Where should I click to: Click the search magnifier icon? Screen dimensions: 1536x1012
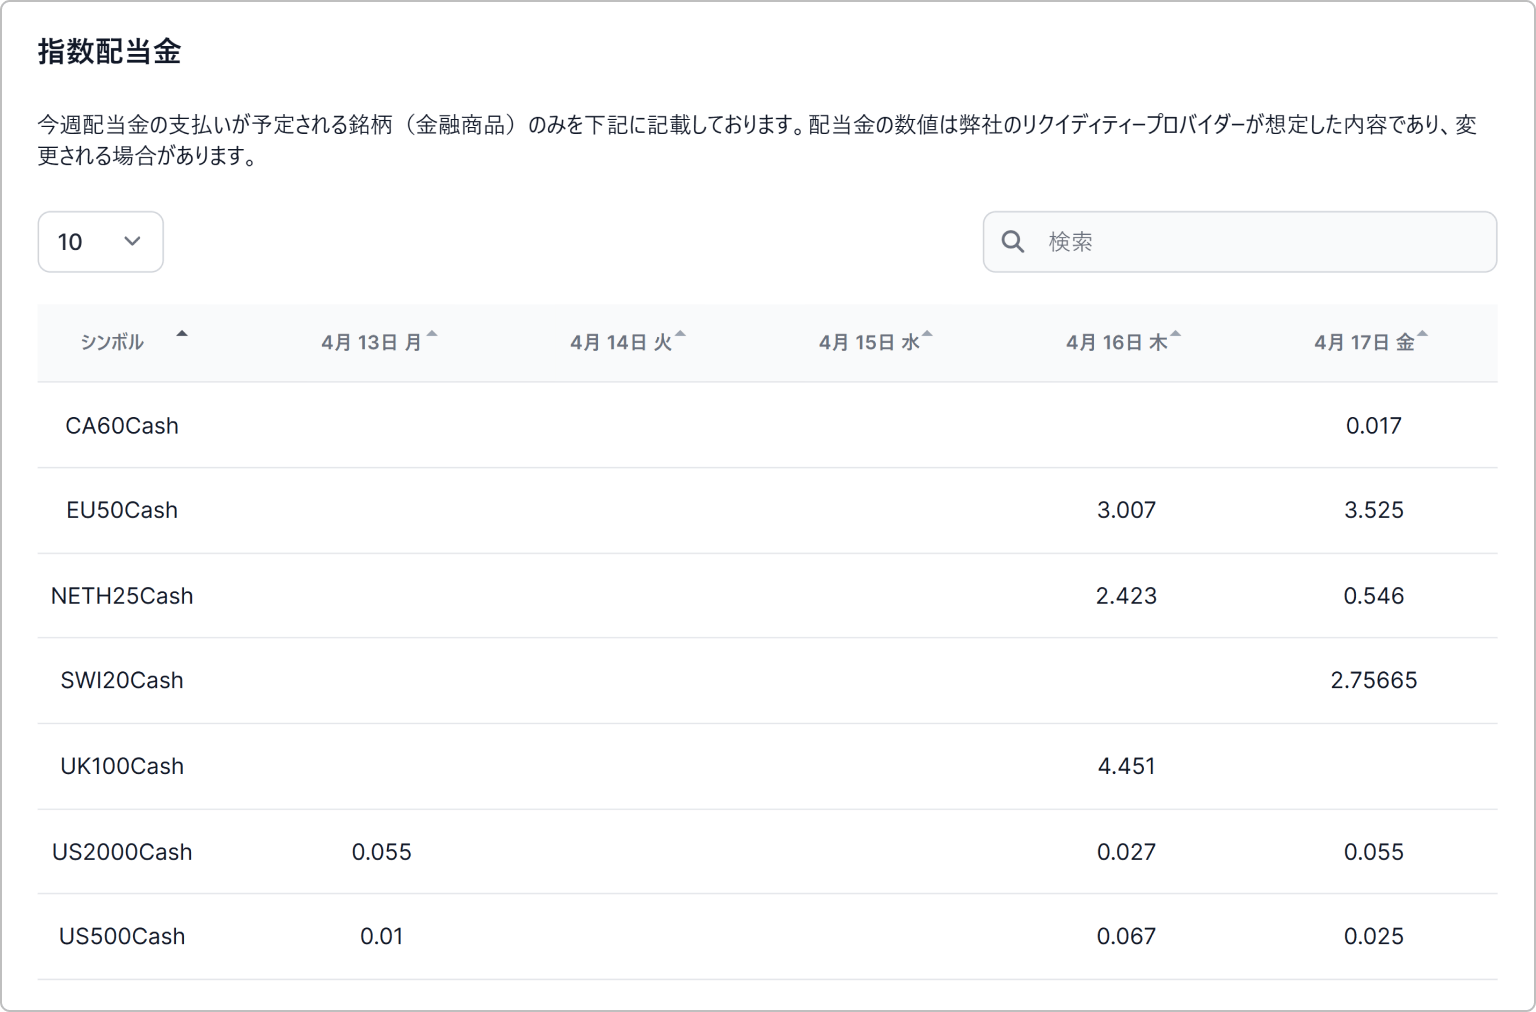(x=1013, y=241)
